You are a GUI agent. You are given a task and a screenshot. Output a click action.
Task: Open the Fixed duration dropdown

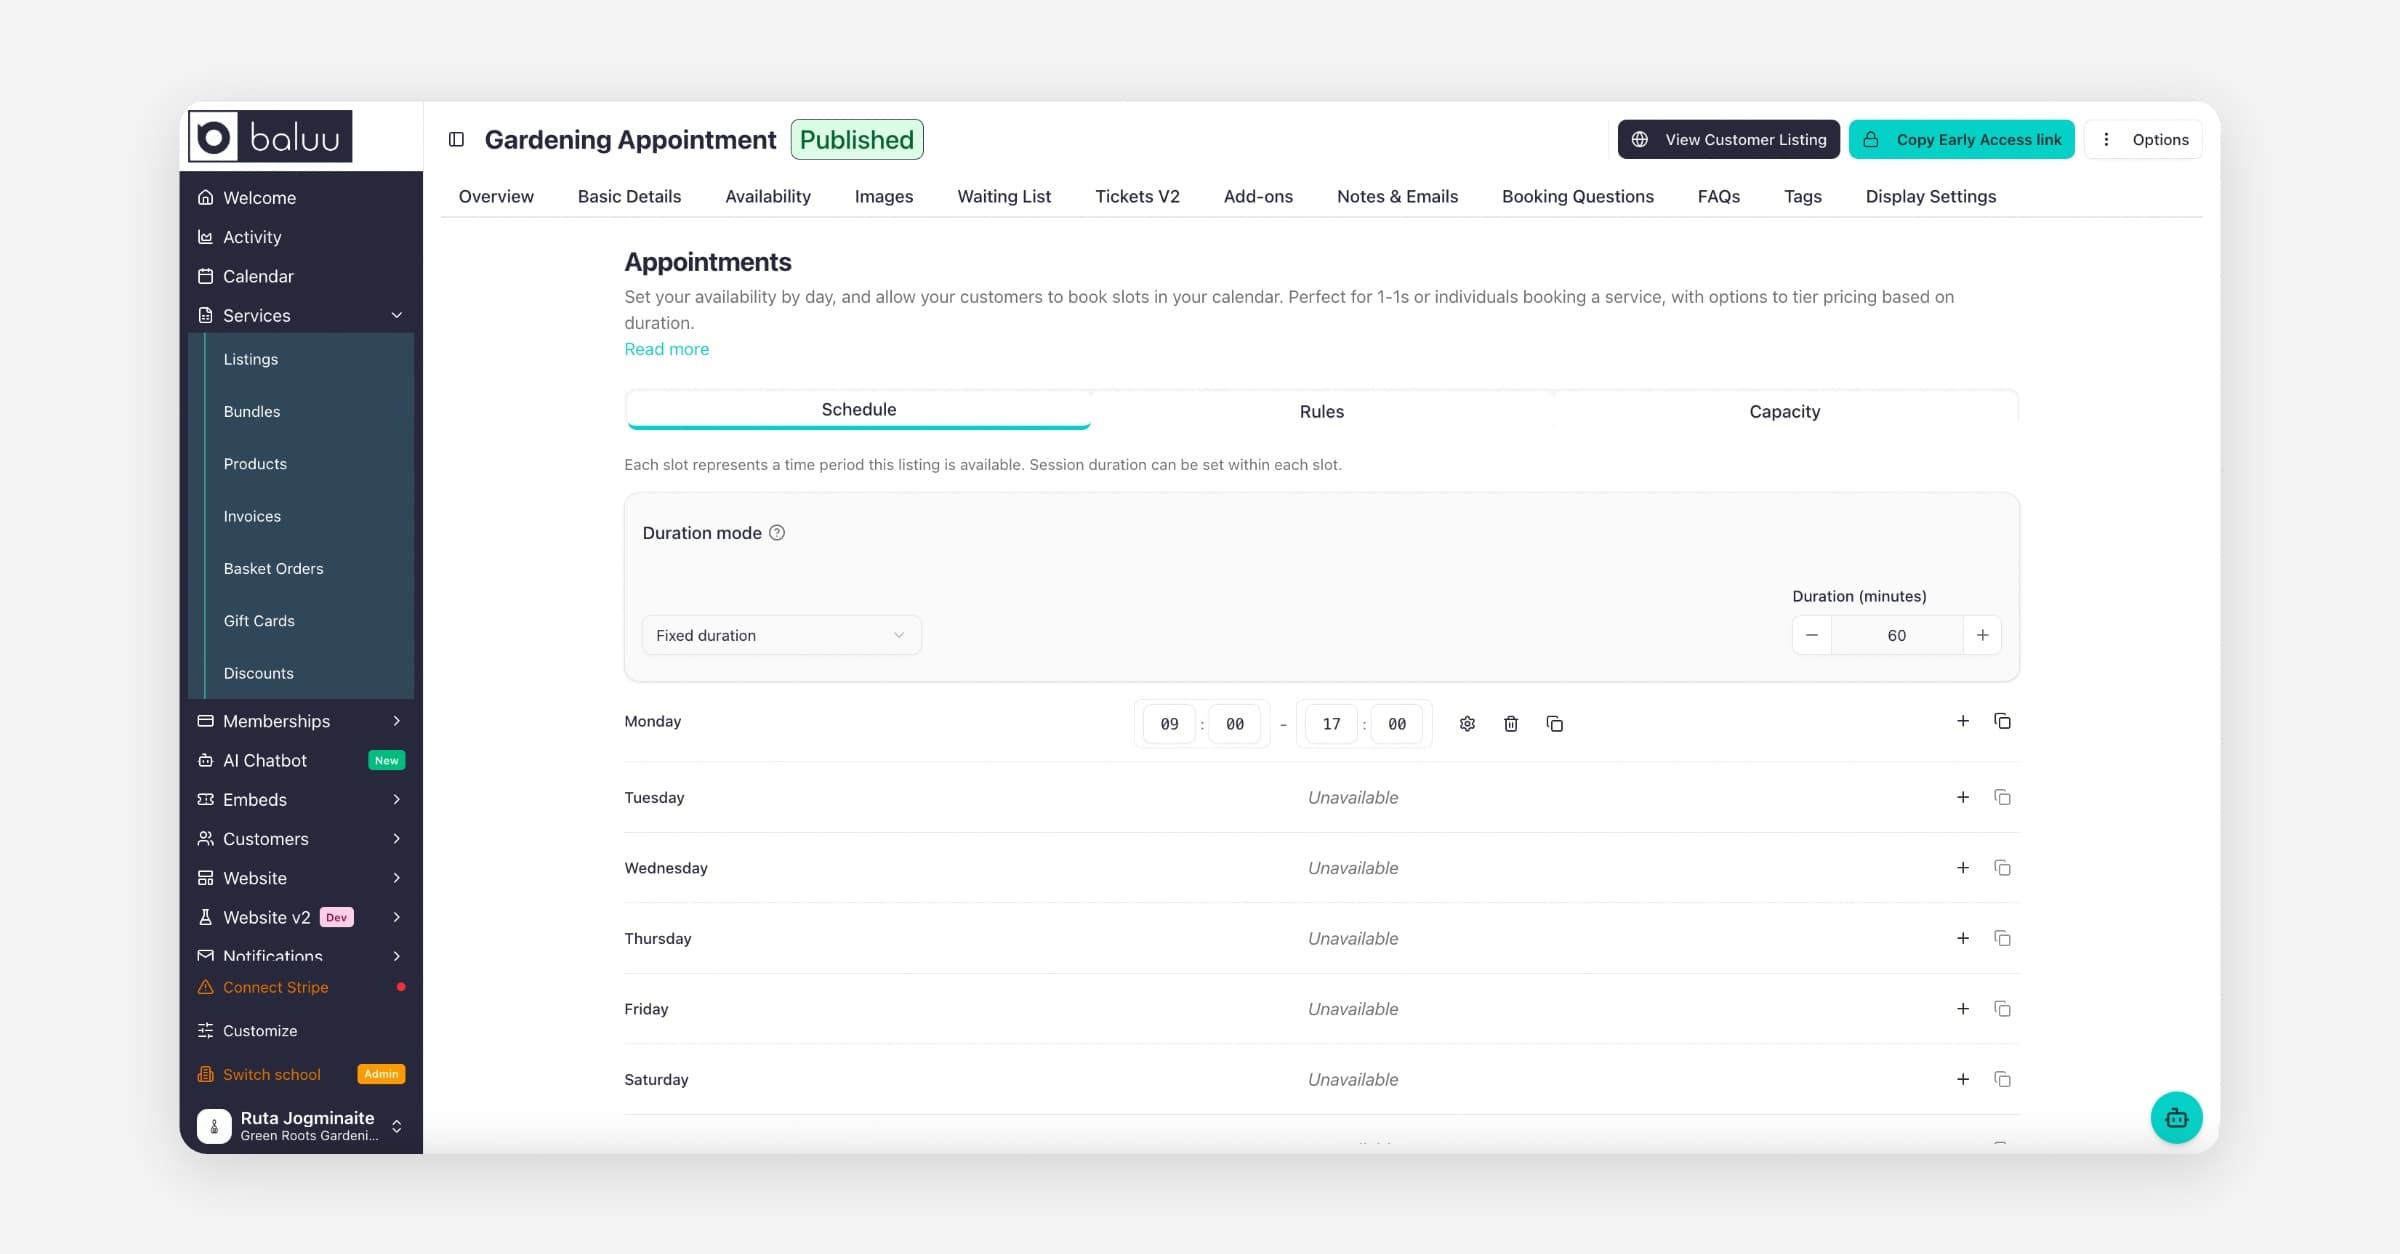click(x=781, y=635)
